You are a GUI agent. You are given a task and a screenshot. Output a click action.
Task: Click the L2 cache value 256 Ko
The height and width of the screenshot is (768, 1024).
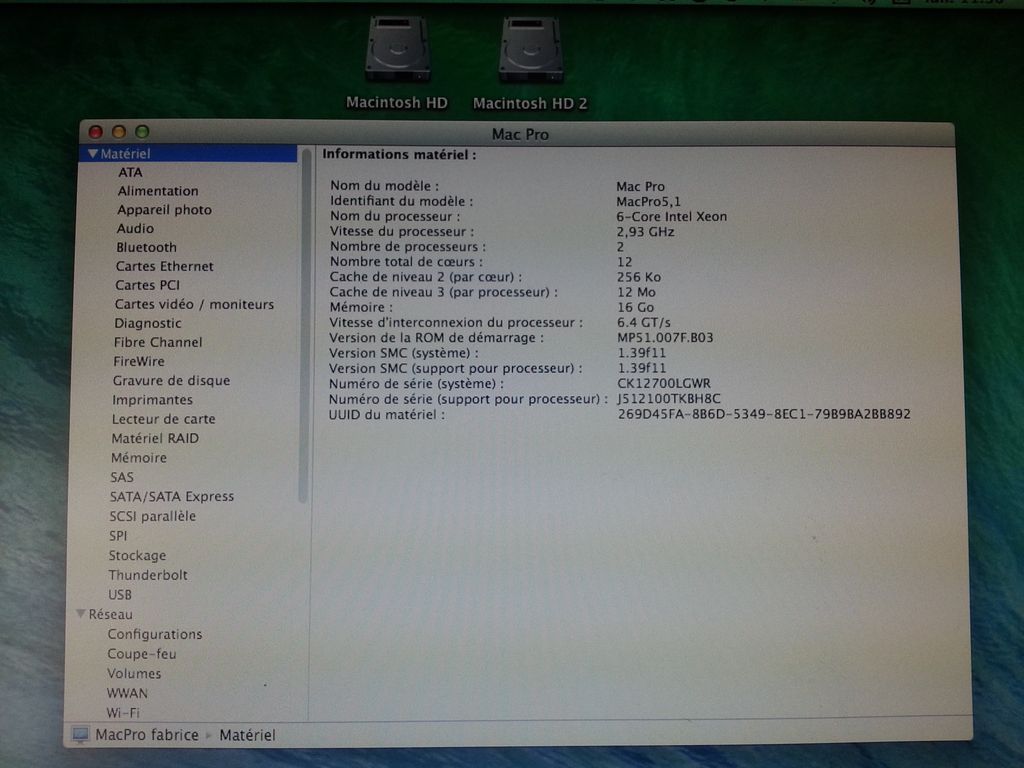[x=639, y=278]
